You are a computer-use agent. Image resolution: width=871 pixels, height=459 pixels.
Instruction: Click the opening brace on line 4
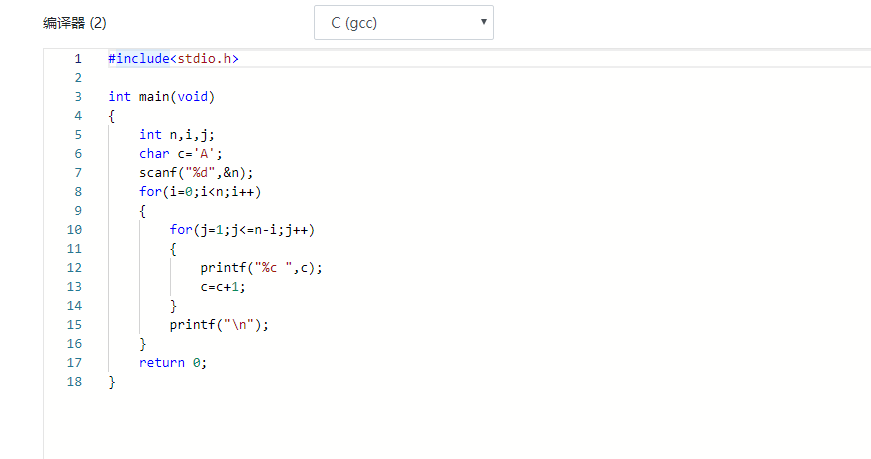coord(112,116)
